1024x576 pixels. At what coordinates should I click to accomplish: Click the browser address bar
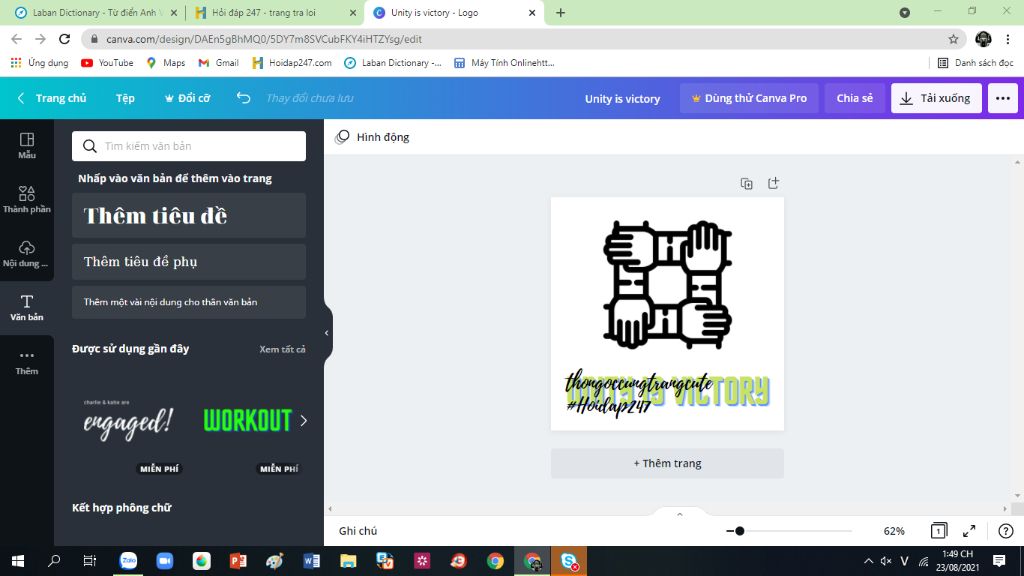(522, 39)
